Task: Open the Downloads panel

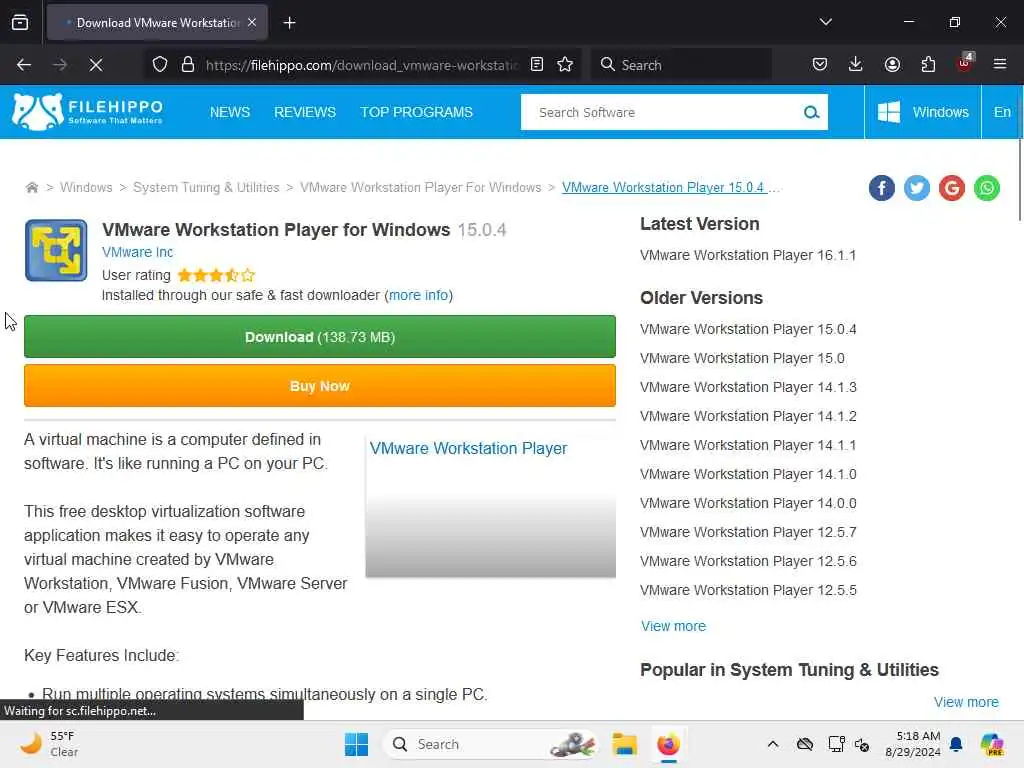Action: [856, 65]
